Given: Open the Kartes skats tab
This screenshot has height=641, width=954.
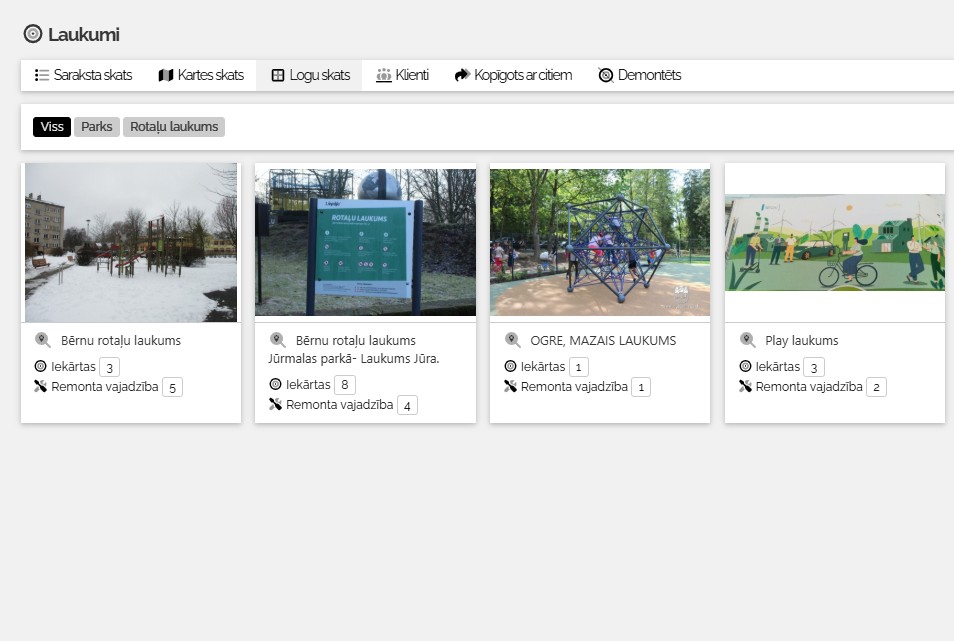Looking at the screenshot, I should [201, 75].
